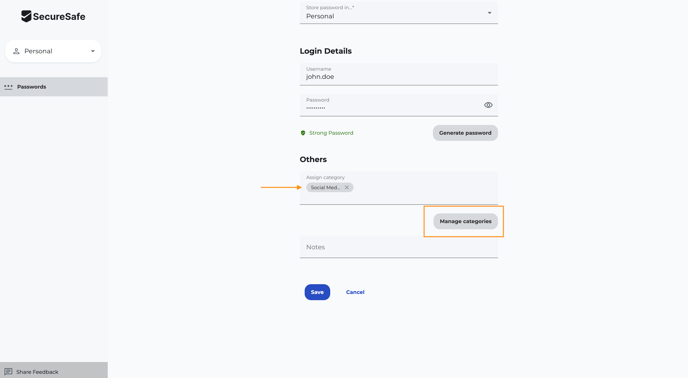Click the sidebar Personal dropdown arrow
The width and height of the screenshot is (688, 378).
(x=93, y=51)
